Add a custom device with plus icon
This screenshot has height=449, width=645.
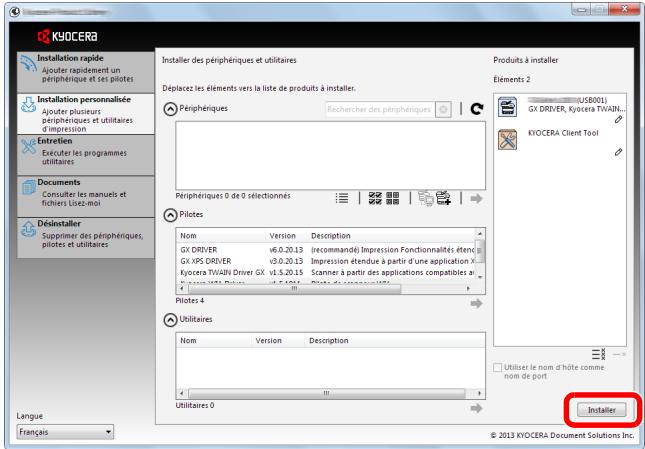click(443, 198)
